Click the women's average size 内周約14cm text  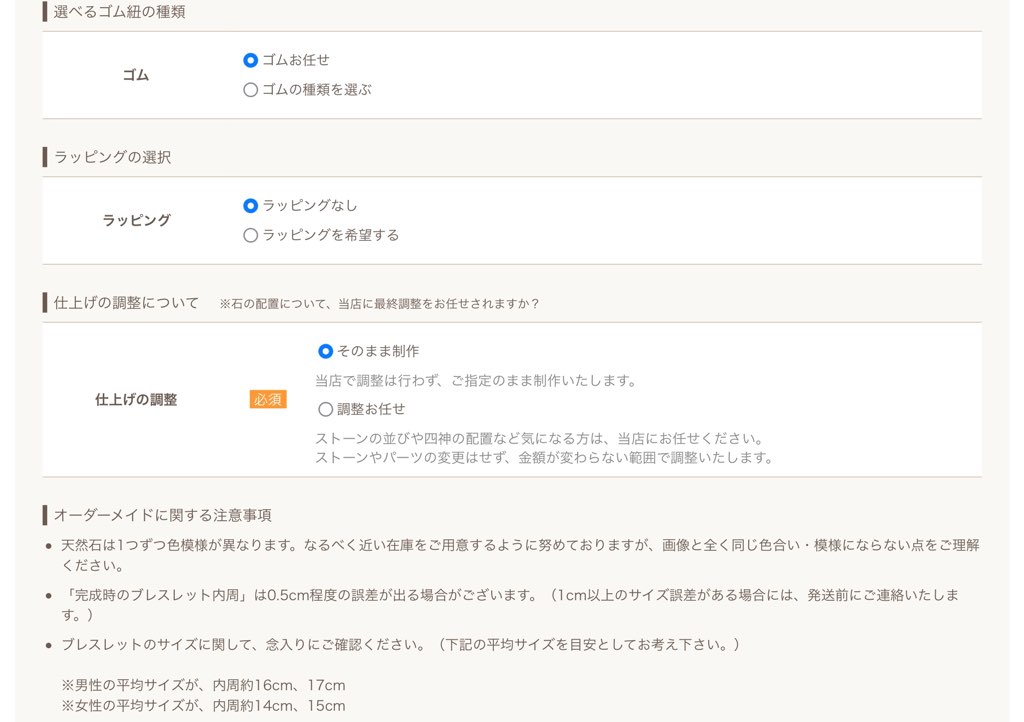tap(198, 705)
